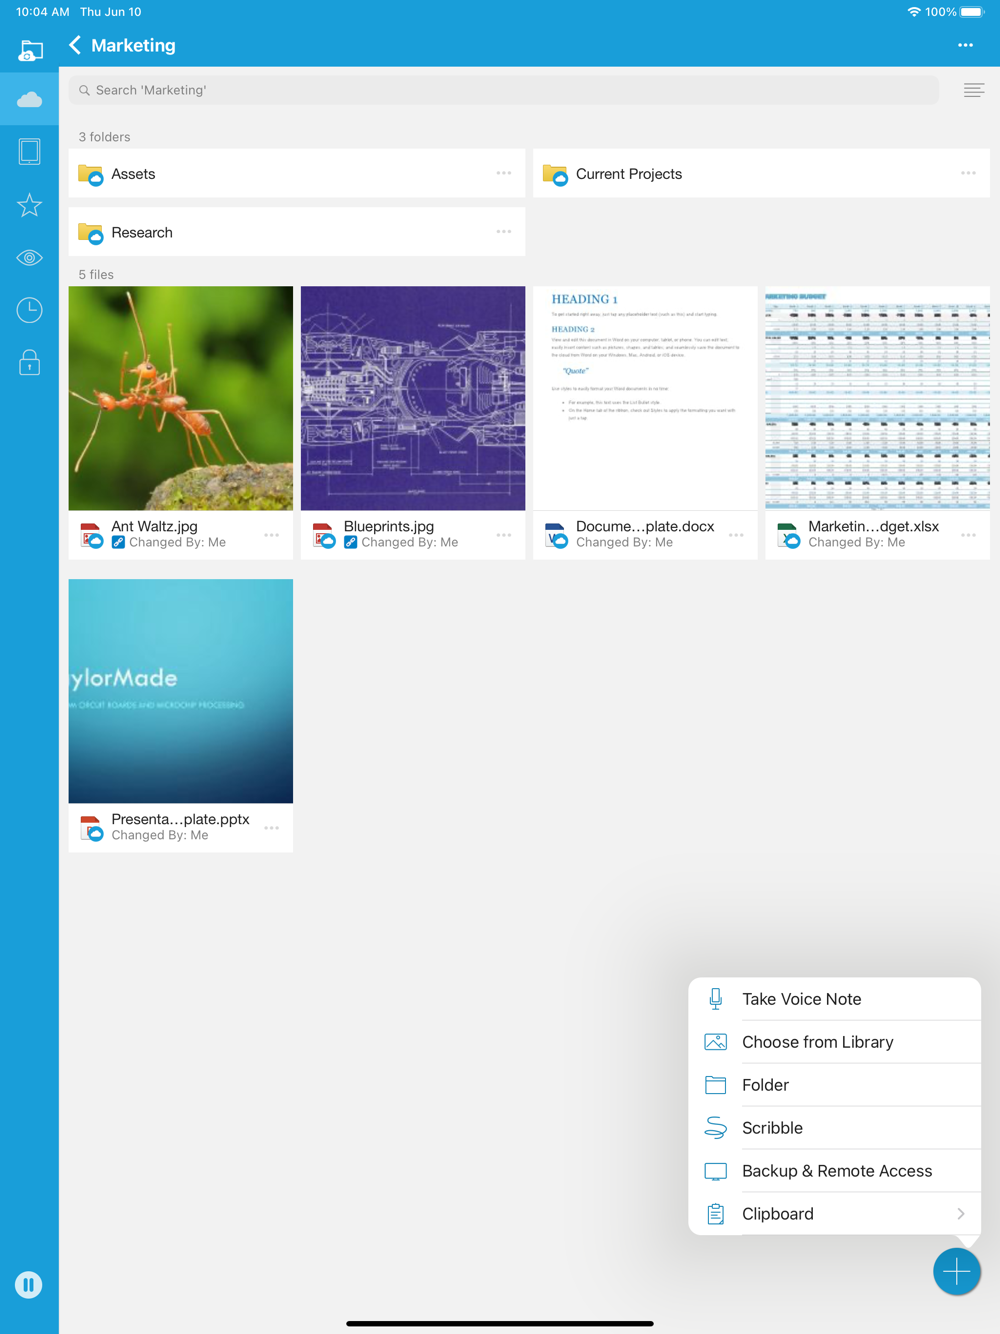Toggle the eye watched-items sidebar icon

click(x=29, y=258)
